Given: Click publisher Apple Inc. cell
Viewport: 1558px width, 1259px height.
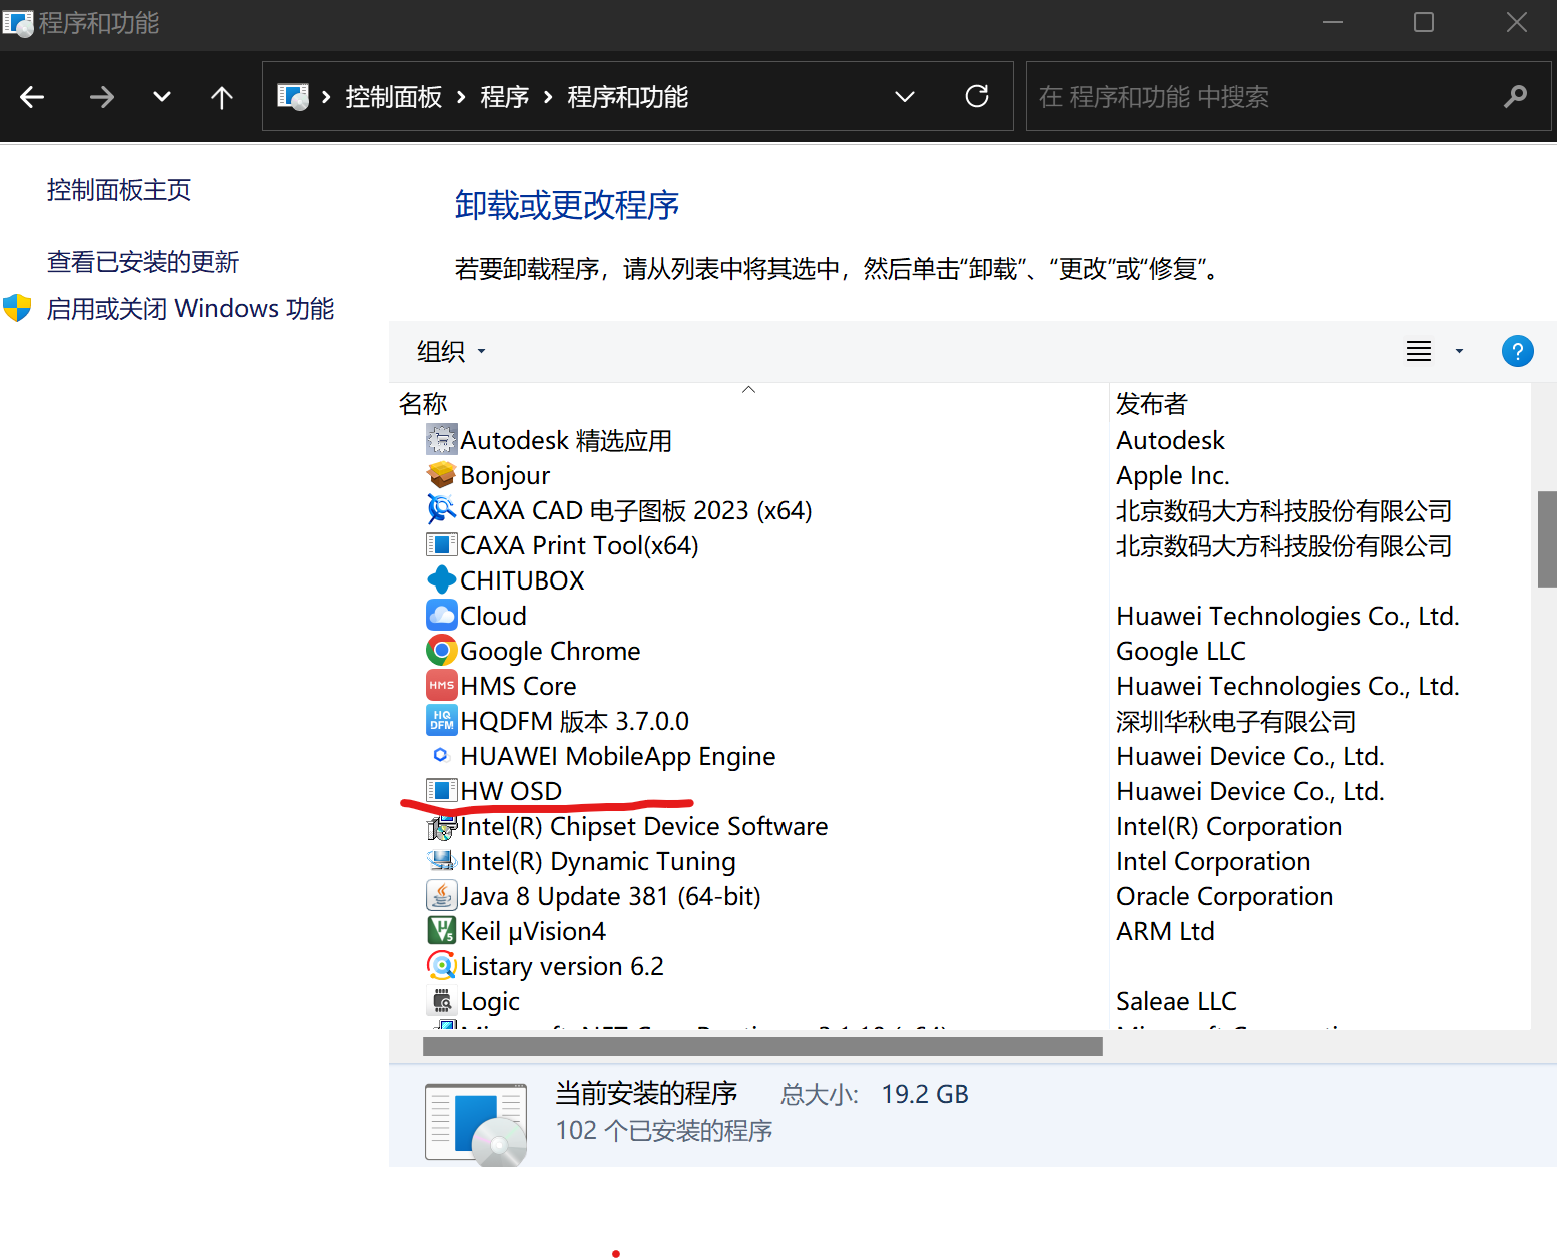Looking at the screenshot, I should click(1173, 475).
